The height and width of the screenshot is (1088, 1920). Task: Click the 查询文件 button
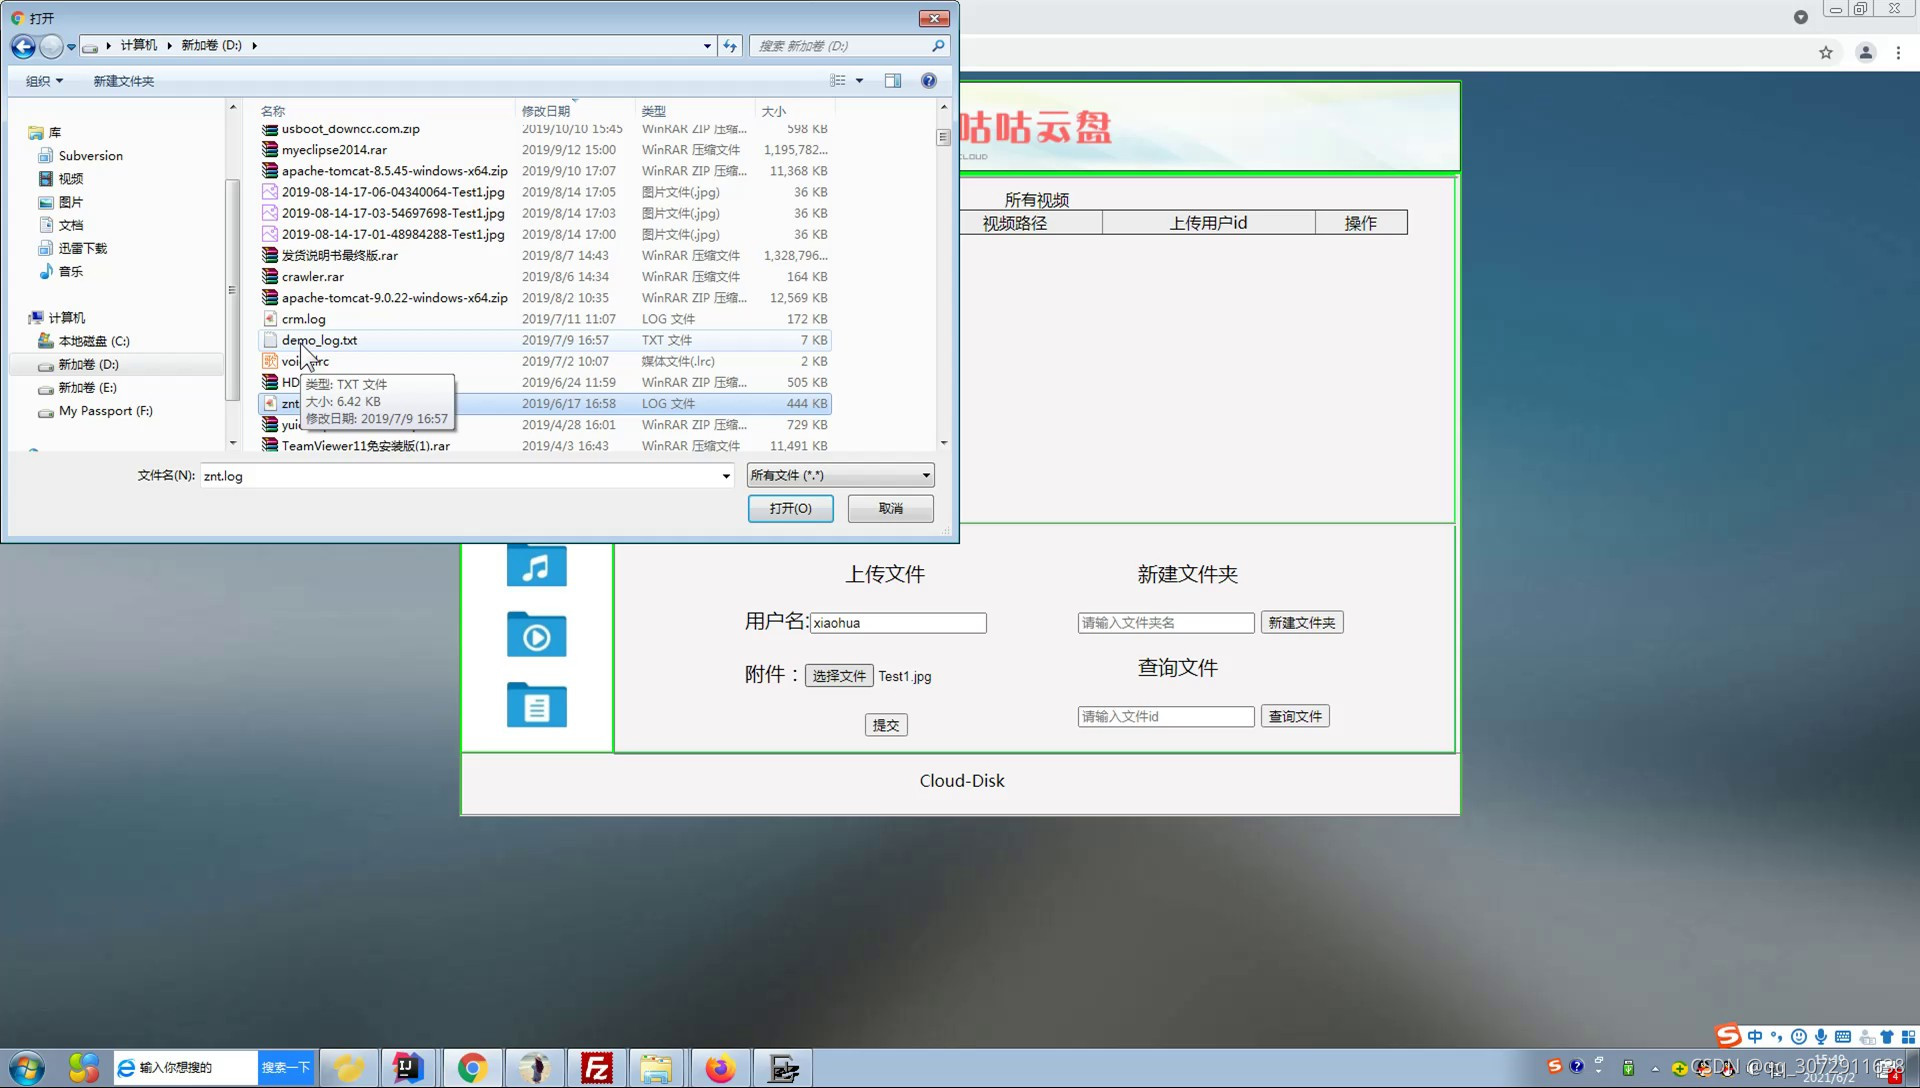coord(1295,716)
